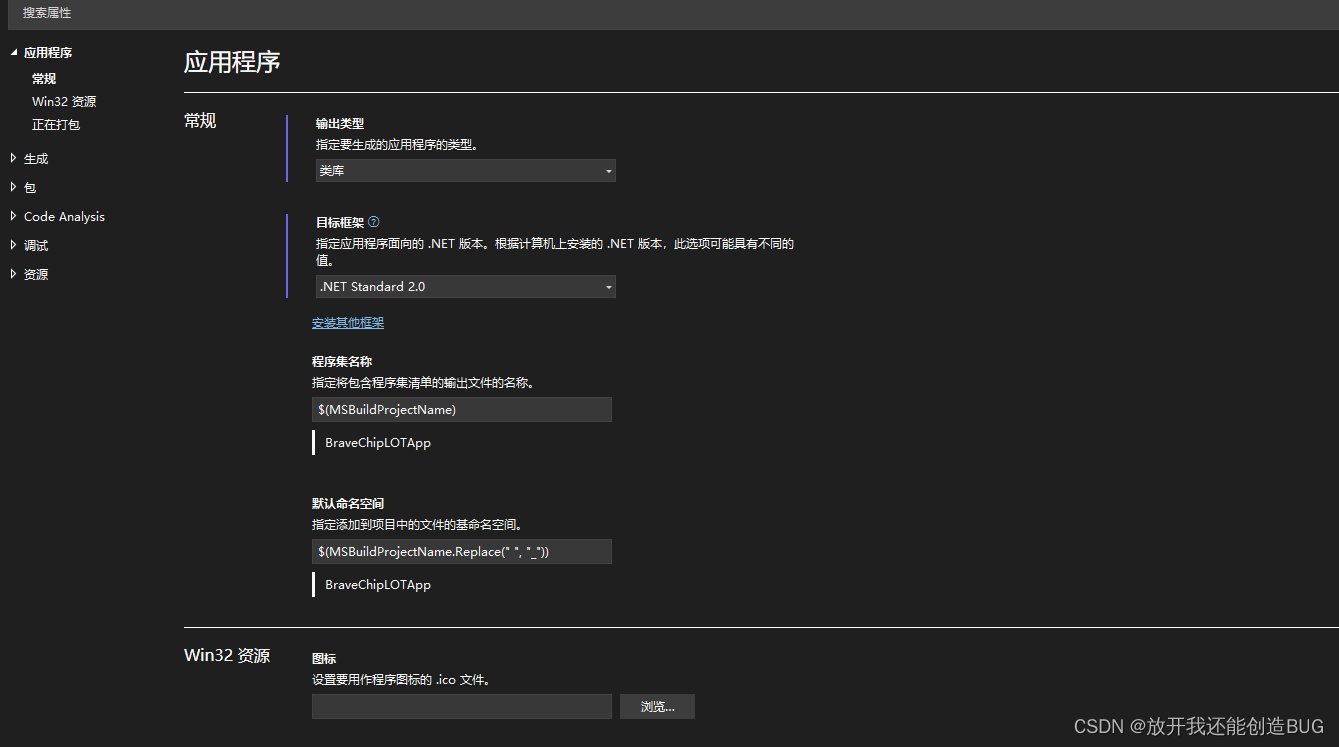Image resolution: width=1339 pixels, height=747 pixels.
Task: Click the 应用程序 section collapse arrow
Action: 14,51
